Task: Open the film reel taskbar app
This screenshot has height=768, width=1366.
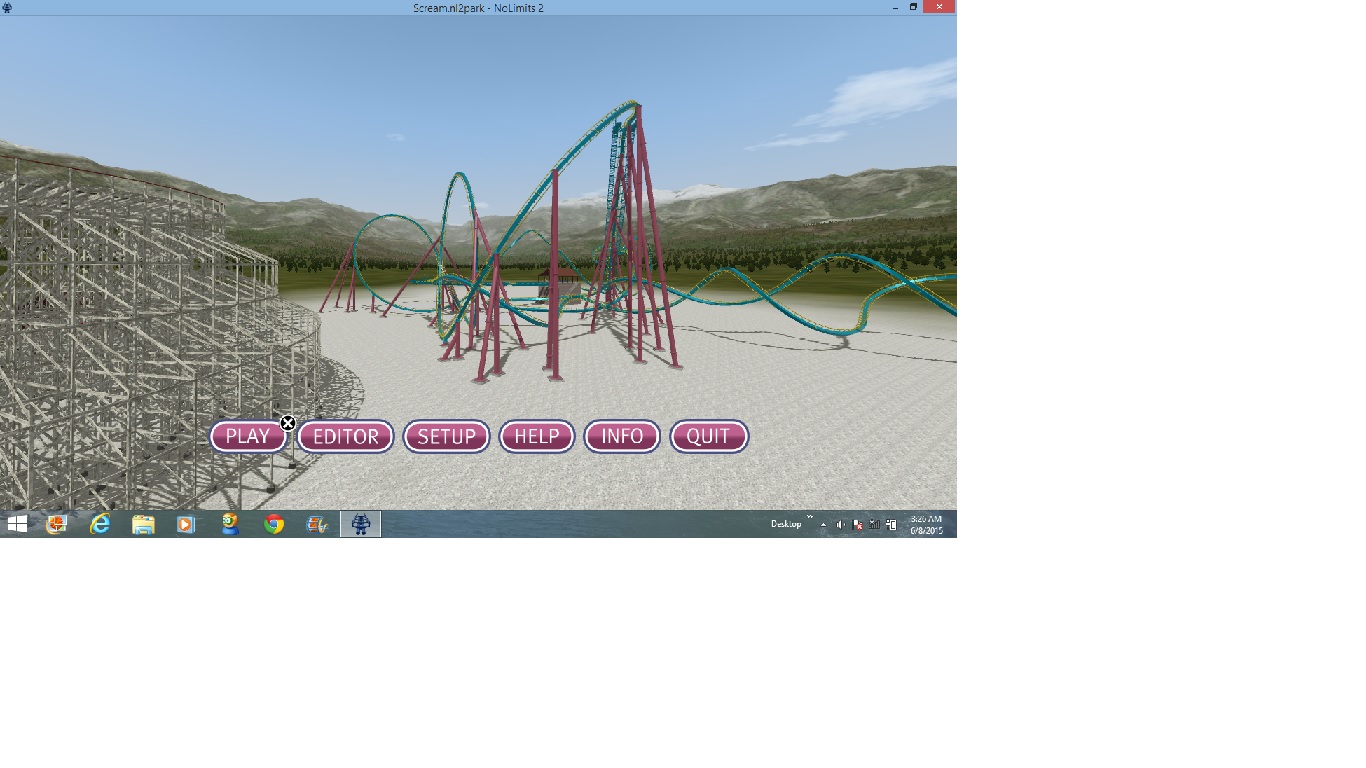Action: 317,524
